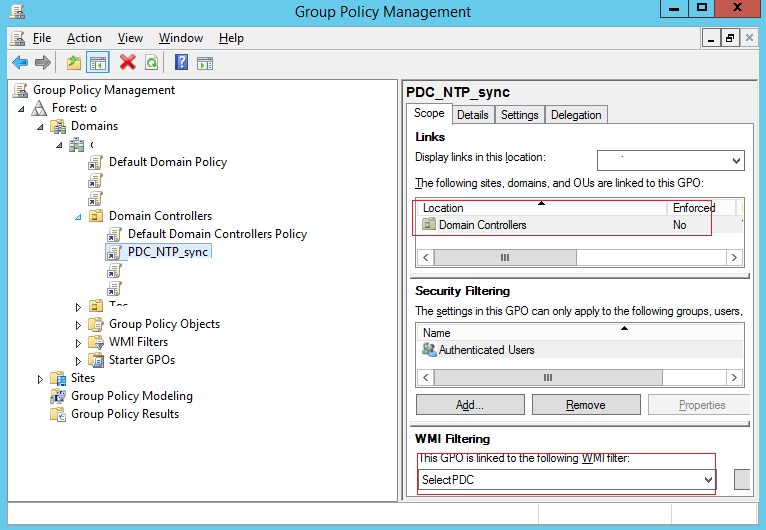Select the Forest node in the tree
This screenshot has width=766, height=530.
pos(74,108)
